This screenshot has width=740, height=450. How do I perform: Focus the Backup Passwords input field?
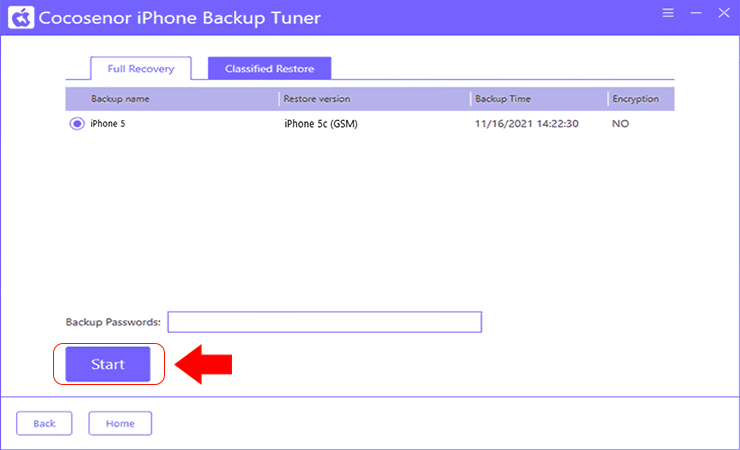325,322
